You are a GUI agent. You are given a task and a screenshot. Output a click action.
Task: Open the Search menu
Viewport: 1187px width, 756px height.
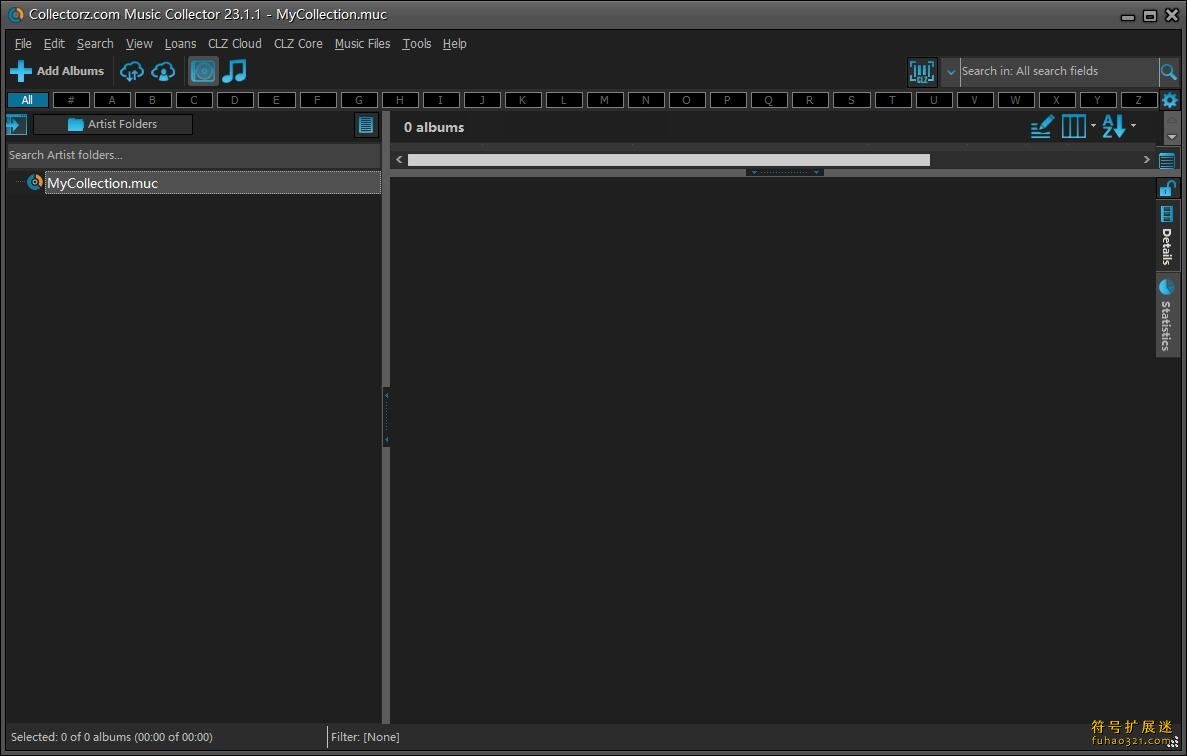(x=95, y=44)
